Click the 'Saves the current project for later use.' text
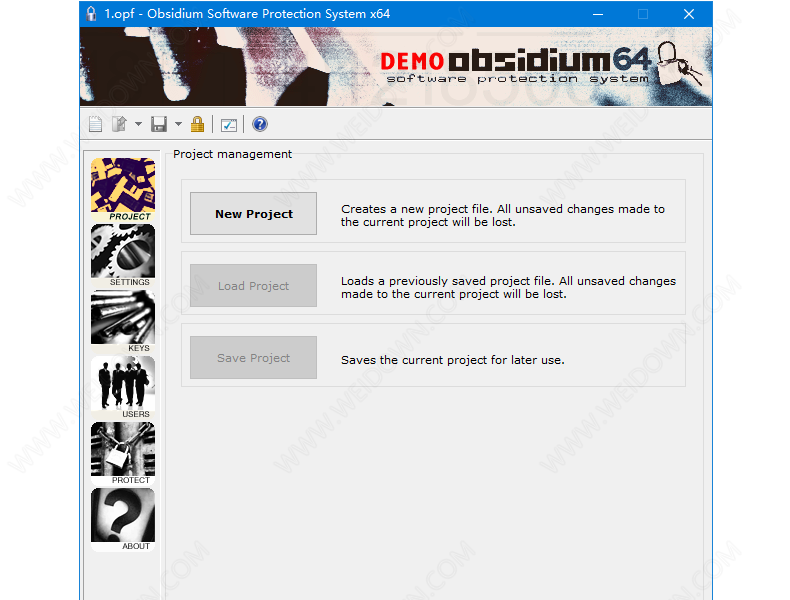Image resolution: width=790 pixels, height=600 pixels. (x=452, y=360)
